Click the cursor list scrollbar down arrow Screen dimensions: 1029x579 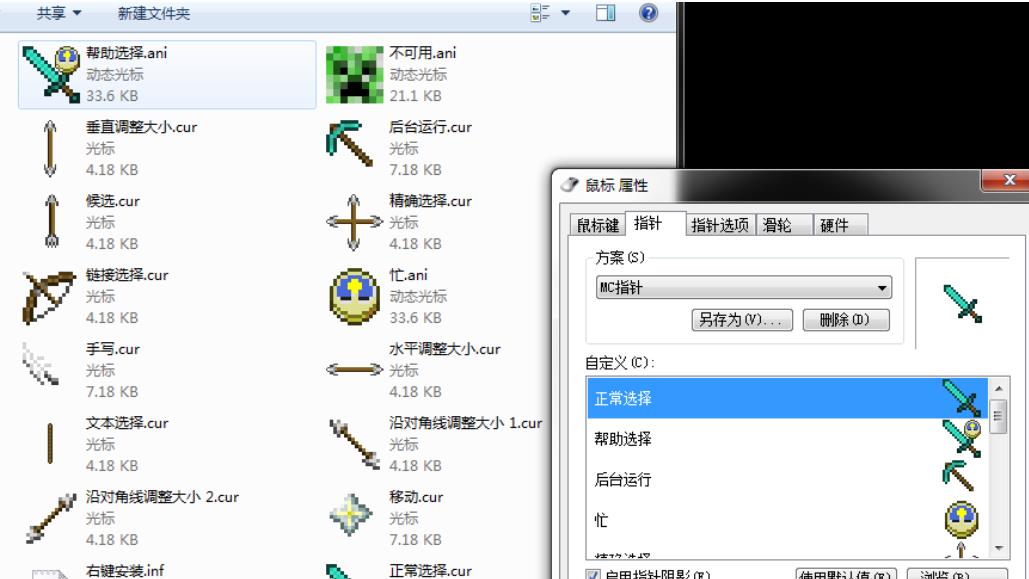click(x=999, y=548)
